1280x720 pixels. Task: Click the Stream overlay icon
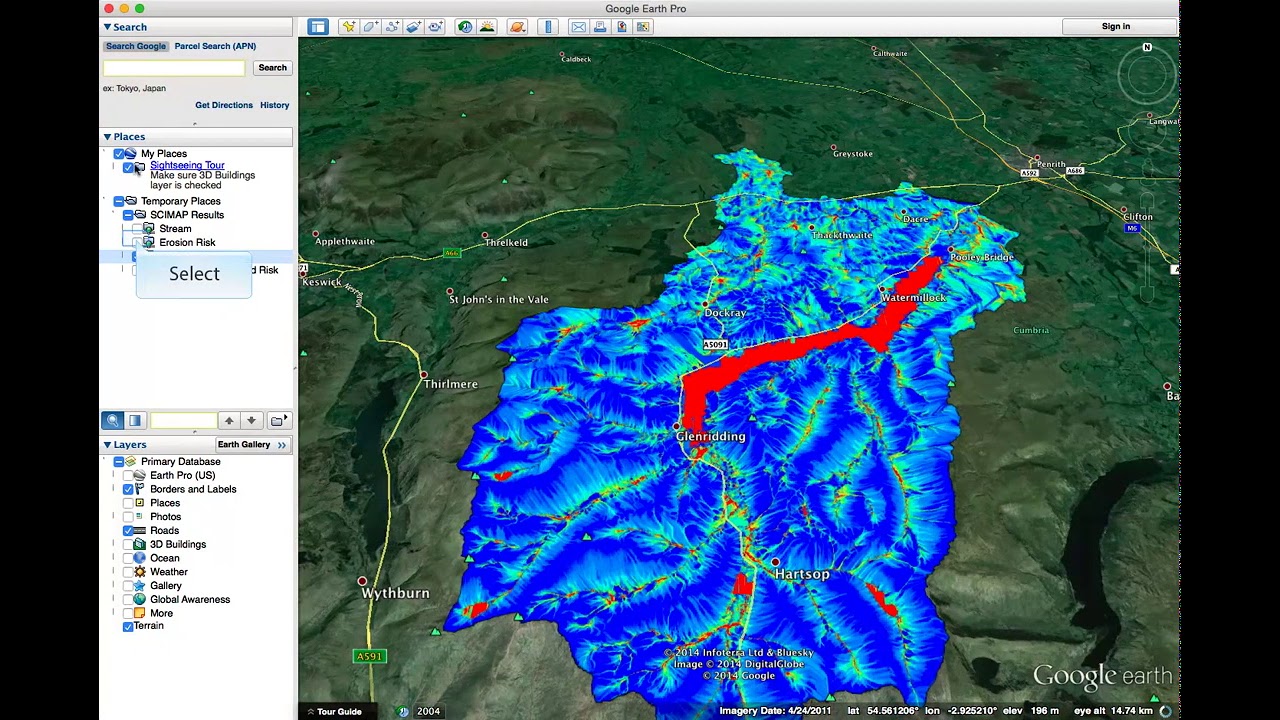click(x=148, y=229)
